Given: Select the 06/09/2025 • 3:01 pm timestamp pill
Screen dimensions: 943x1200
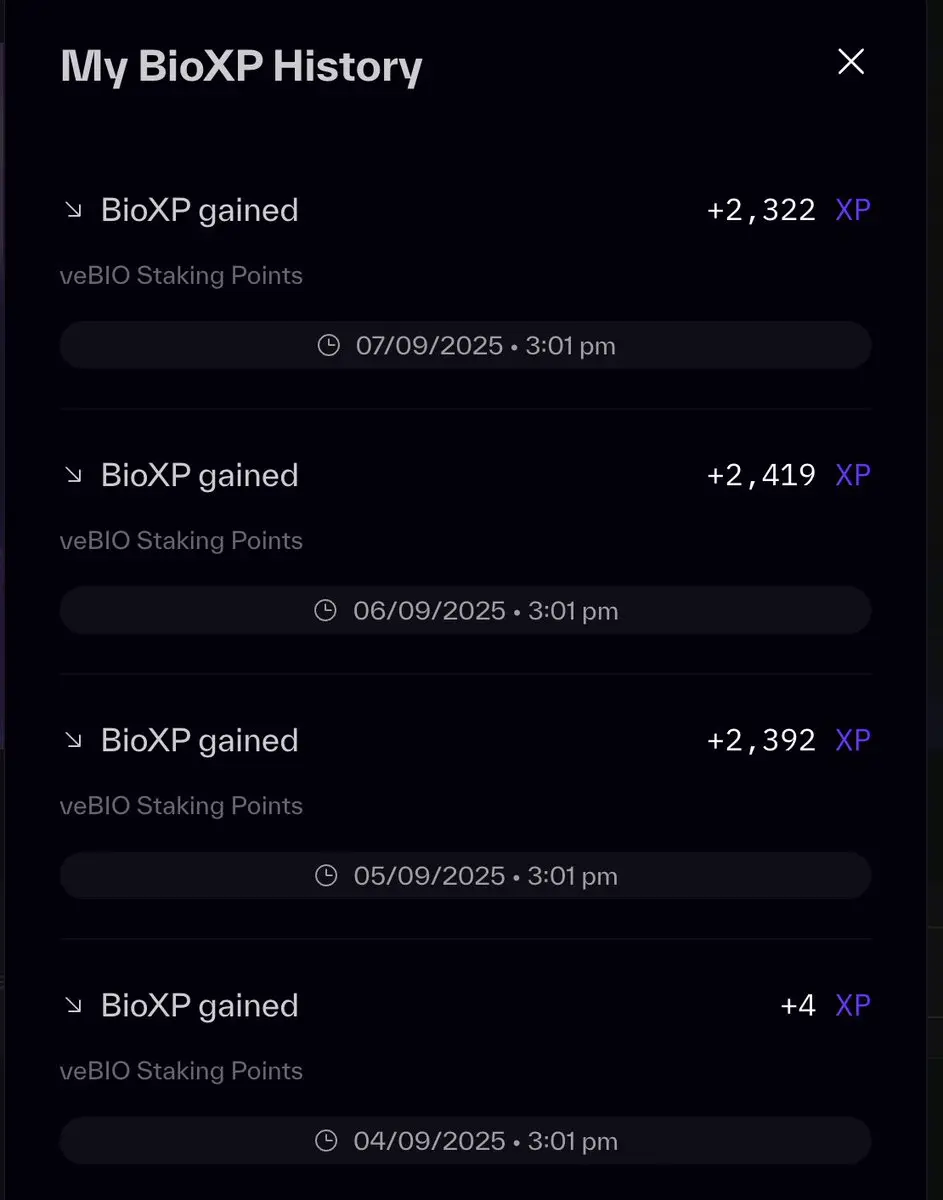Looking at the screenshot, I should coord(466,611).
